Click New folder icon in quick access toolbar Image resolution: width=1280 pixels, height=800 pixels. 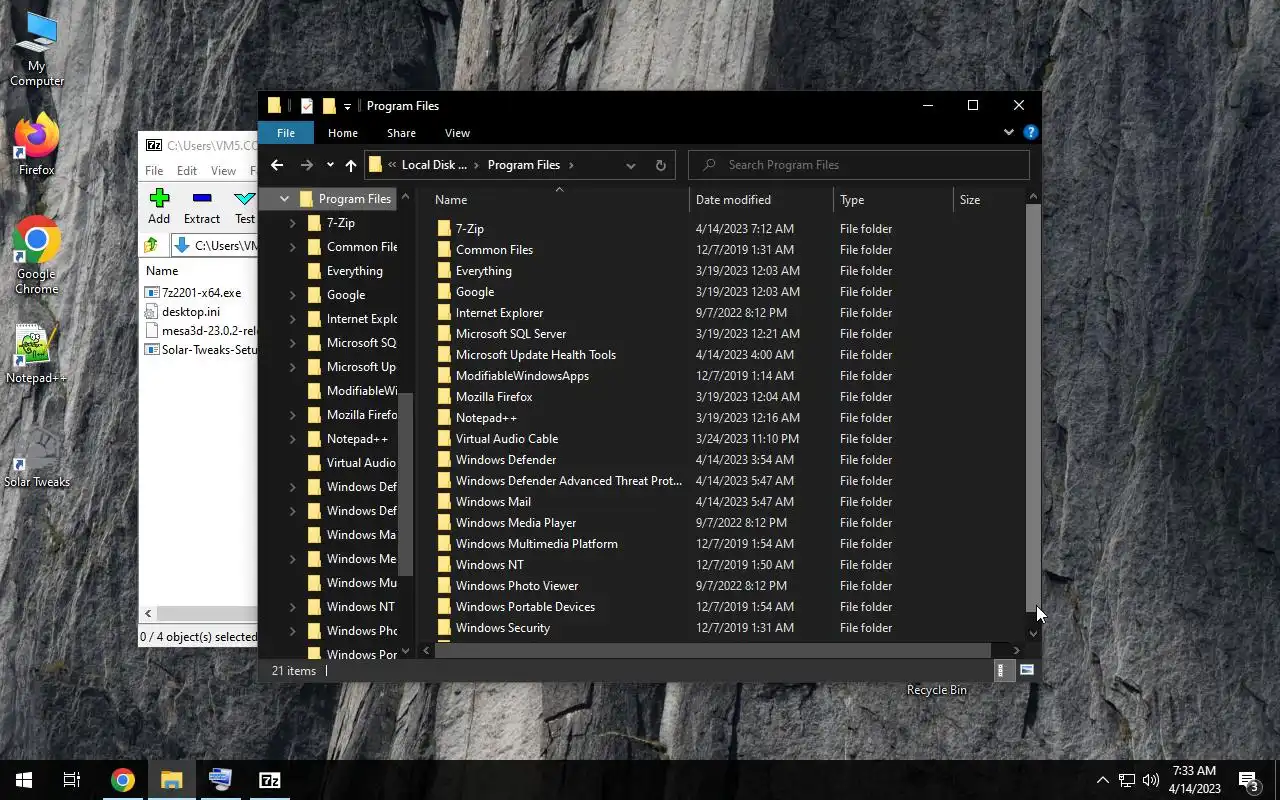(x=329, y=106)
